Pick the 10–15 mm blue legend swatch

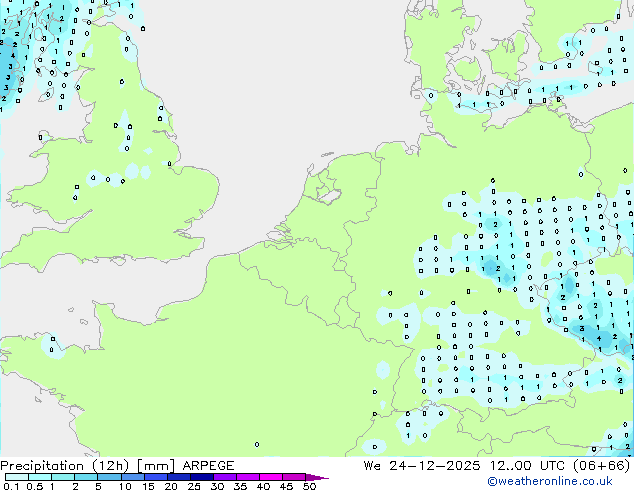(132, 477)
